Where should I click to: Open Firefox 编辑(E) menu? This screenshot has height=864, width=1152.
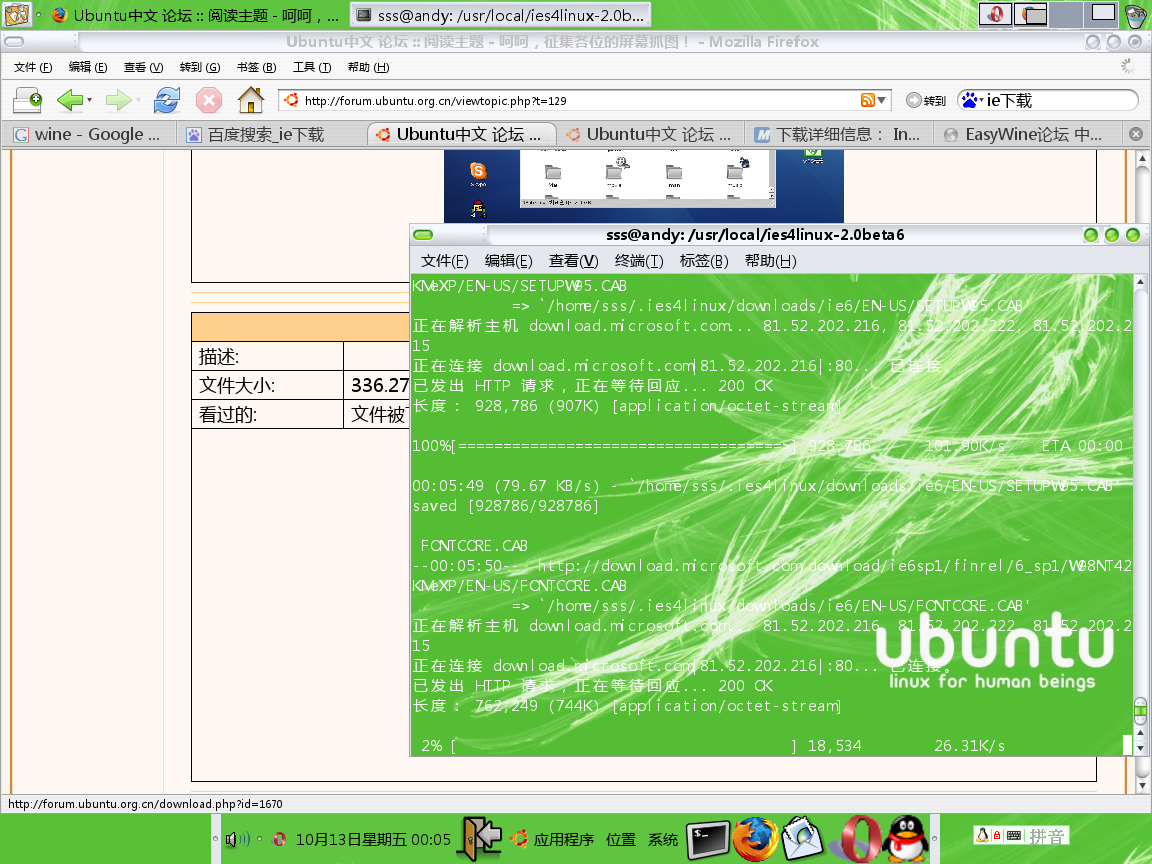(x=87, y=67)
